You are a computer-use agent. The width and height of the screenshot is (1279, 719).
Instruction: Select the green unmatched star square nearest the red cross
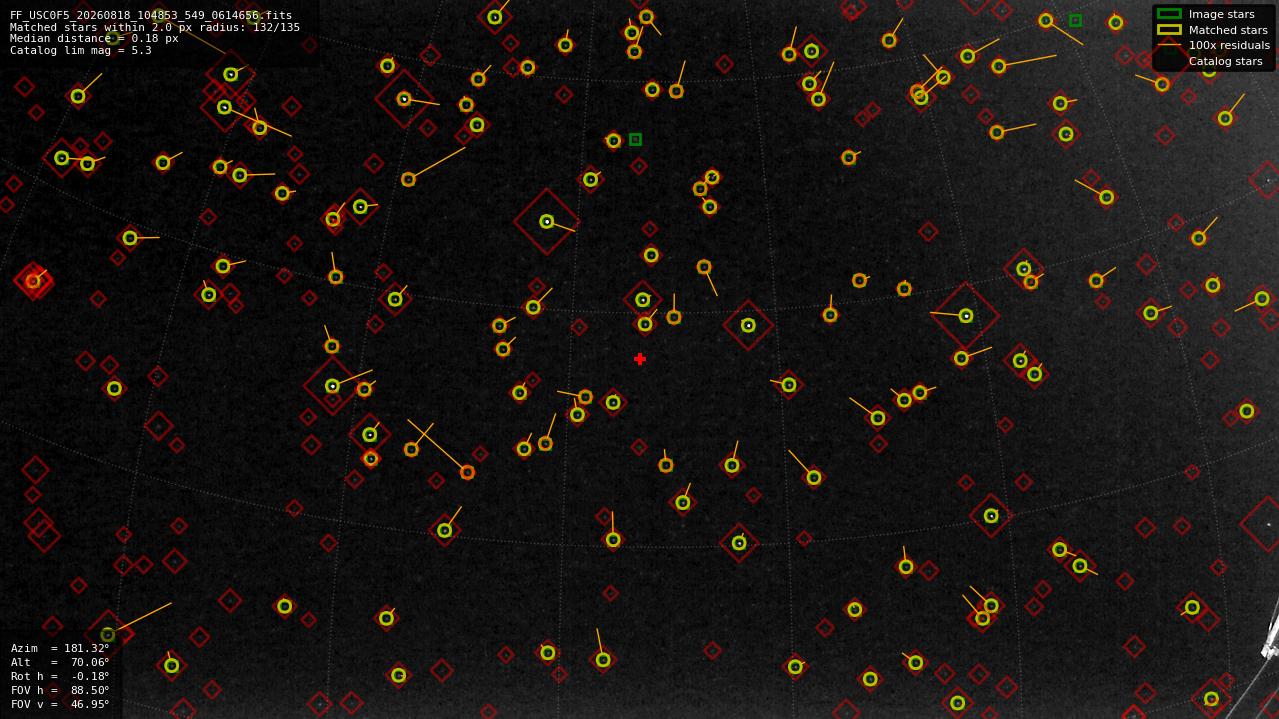click(635, 140)
